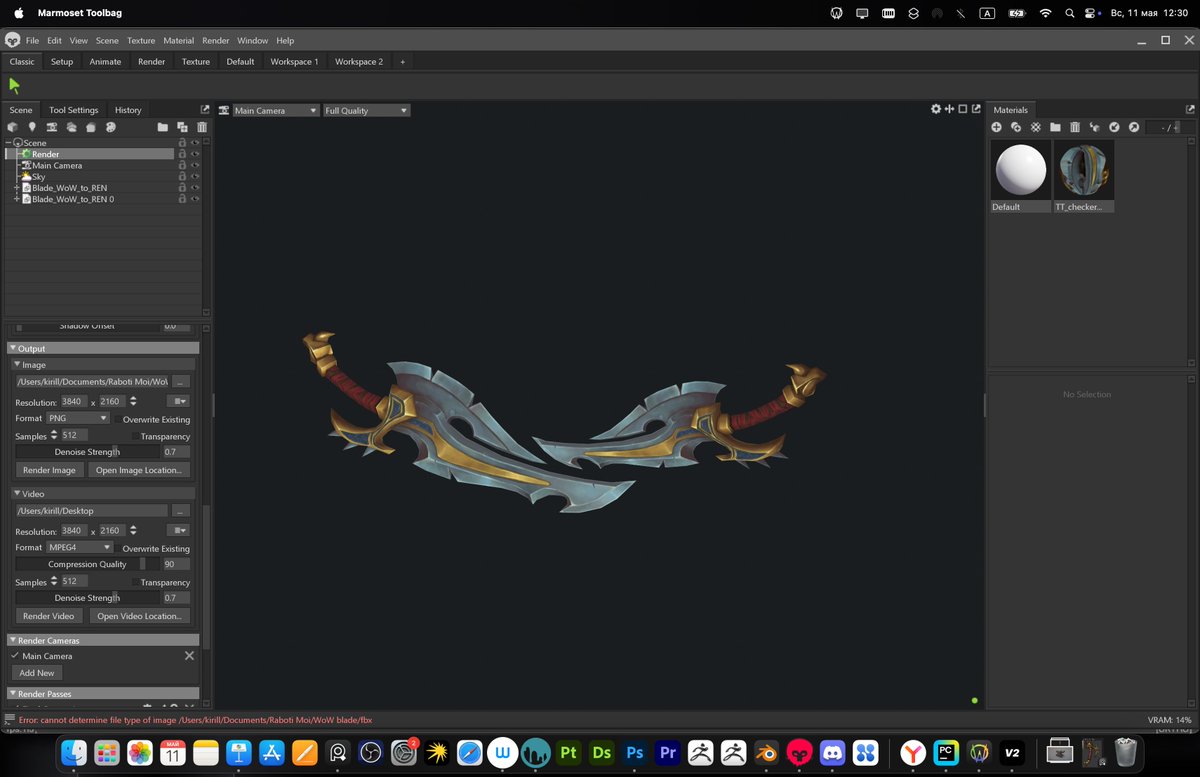Click the duplicate icon in the Scene toolbar
1200x777 pixels.
(182, 127)
